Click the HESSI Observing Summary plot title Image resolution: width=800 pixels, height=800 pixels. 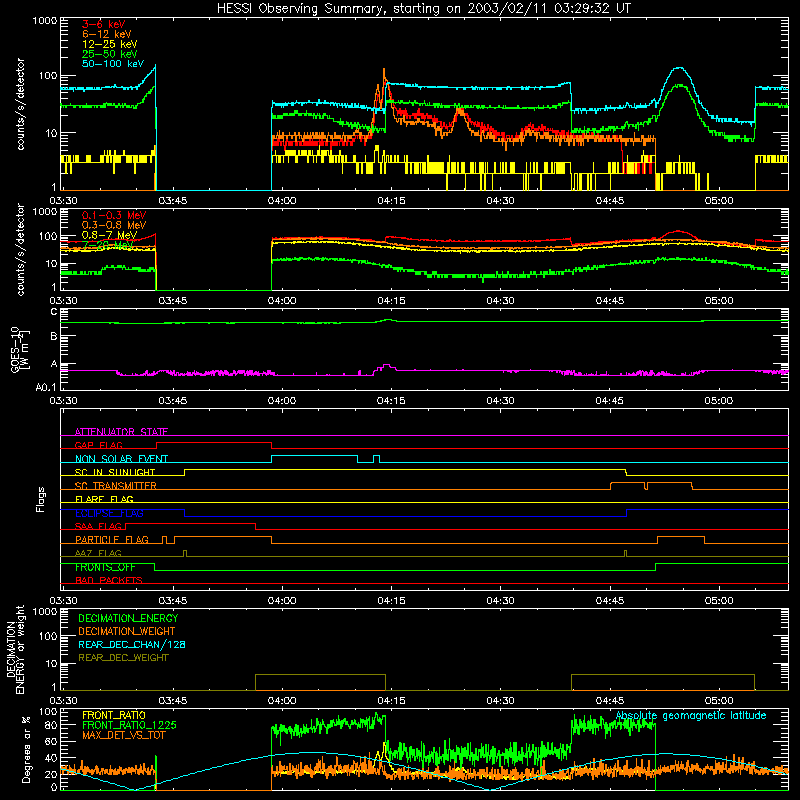423,9
